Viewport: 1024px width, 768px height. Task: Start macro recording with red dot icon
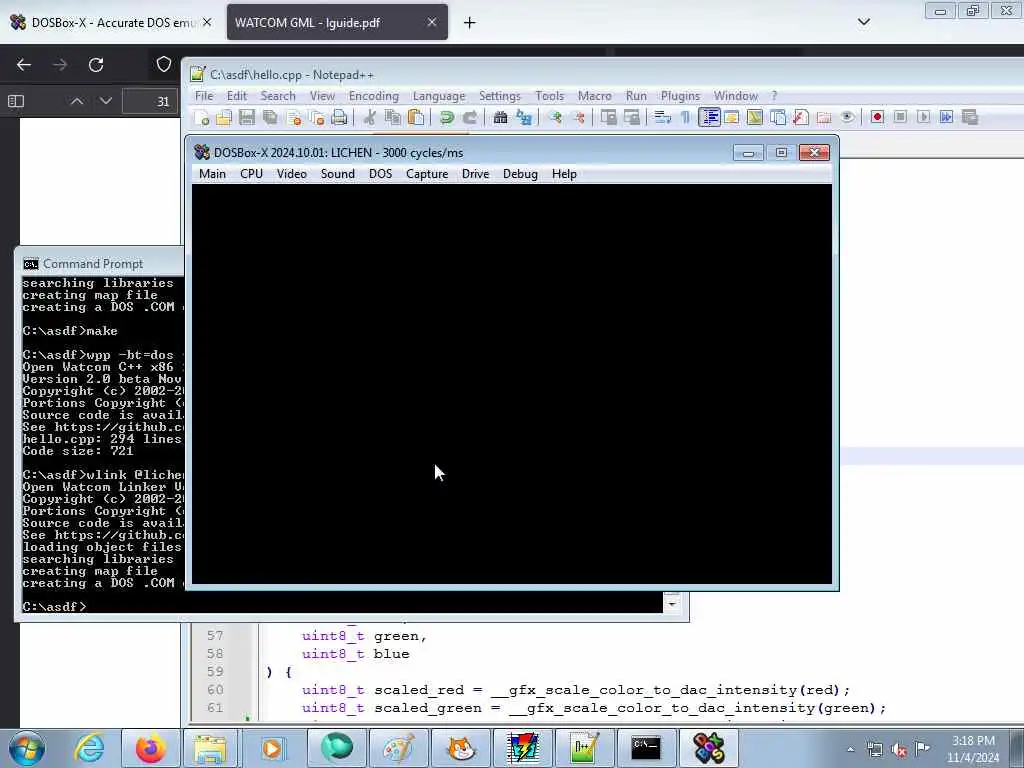pyautogui.click(x=877, y=118)
